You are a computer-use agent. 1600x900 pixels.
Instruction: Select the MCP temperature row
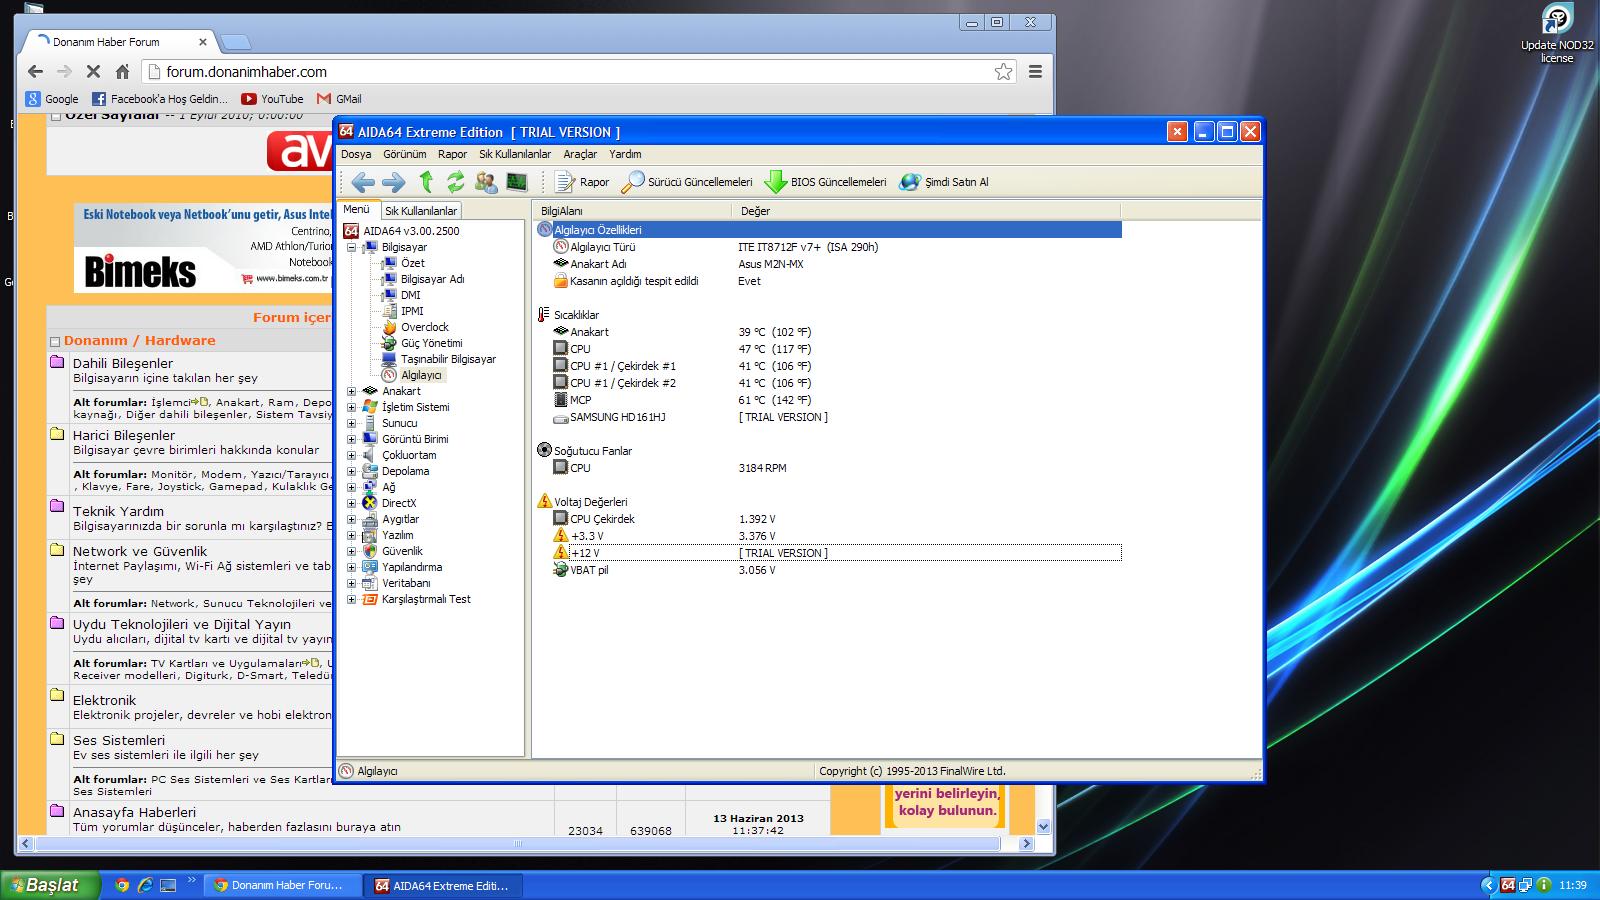click(x=828, y=400)
